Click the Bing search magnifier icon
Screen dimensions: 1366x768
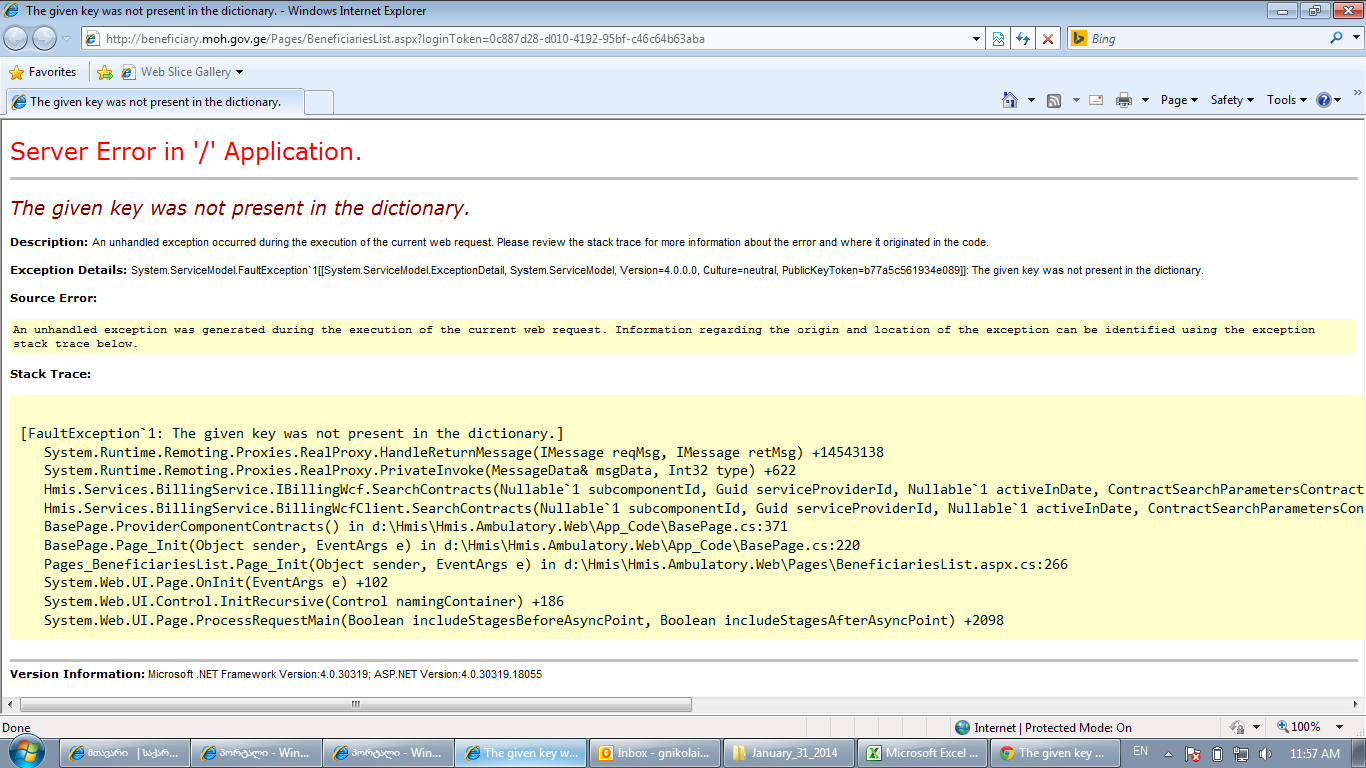(x=1337, y=38)
